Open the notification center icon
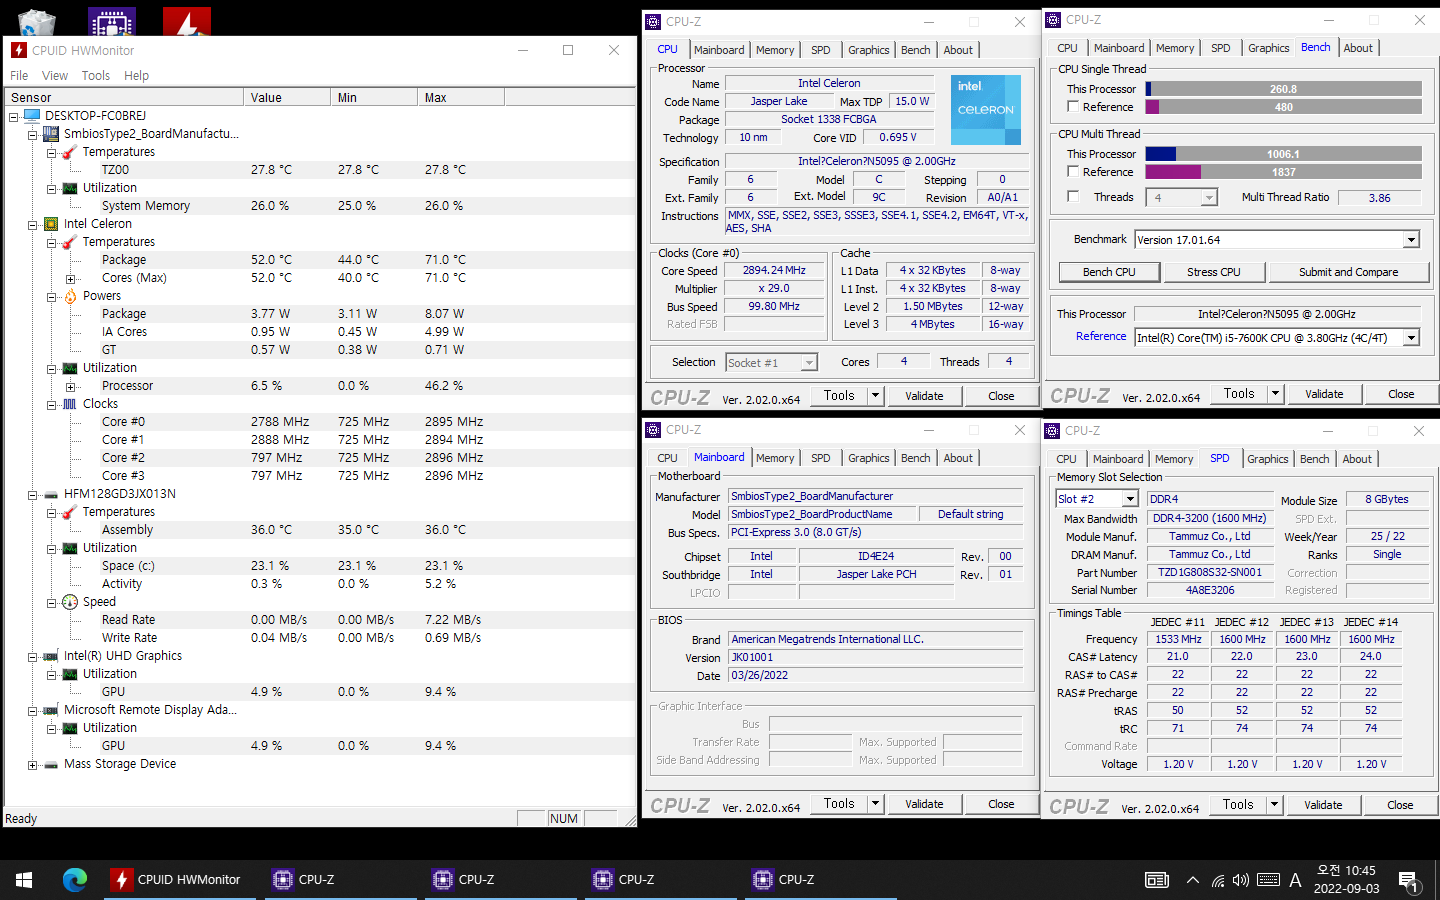This screenshot has width=1440, height=900. (x=1408, y=880)
